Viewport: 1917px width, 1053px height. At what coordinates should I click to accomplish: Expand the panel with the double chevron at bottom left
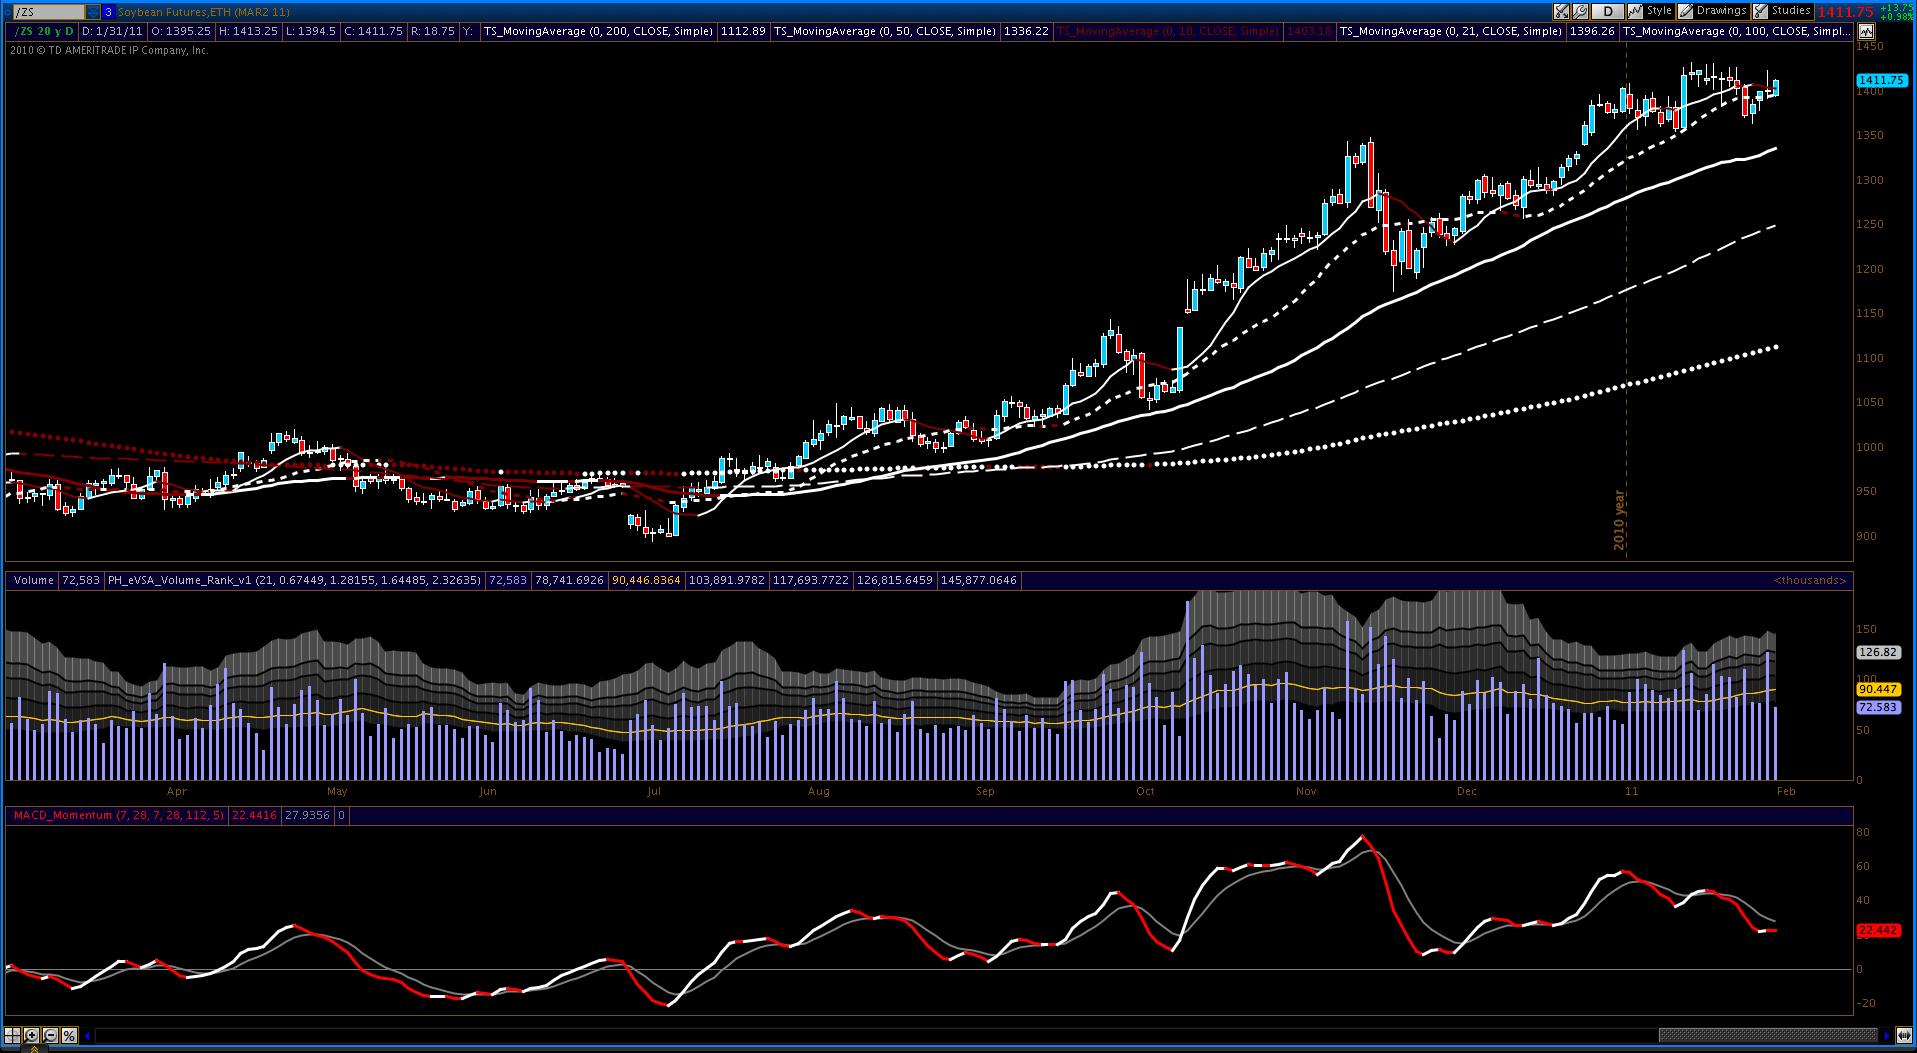36,1048
